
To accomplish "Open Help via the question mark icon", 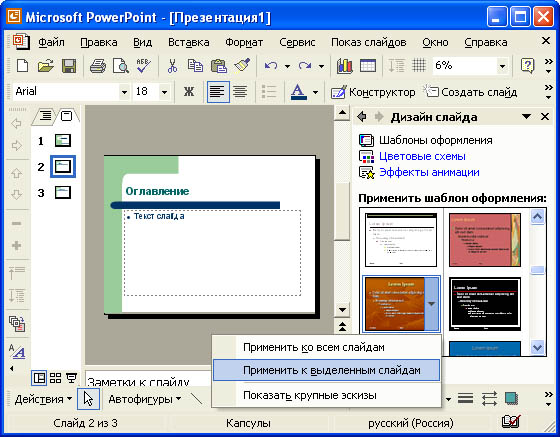I will [527, 66].
